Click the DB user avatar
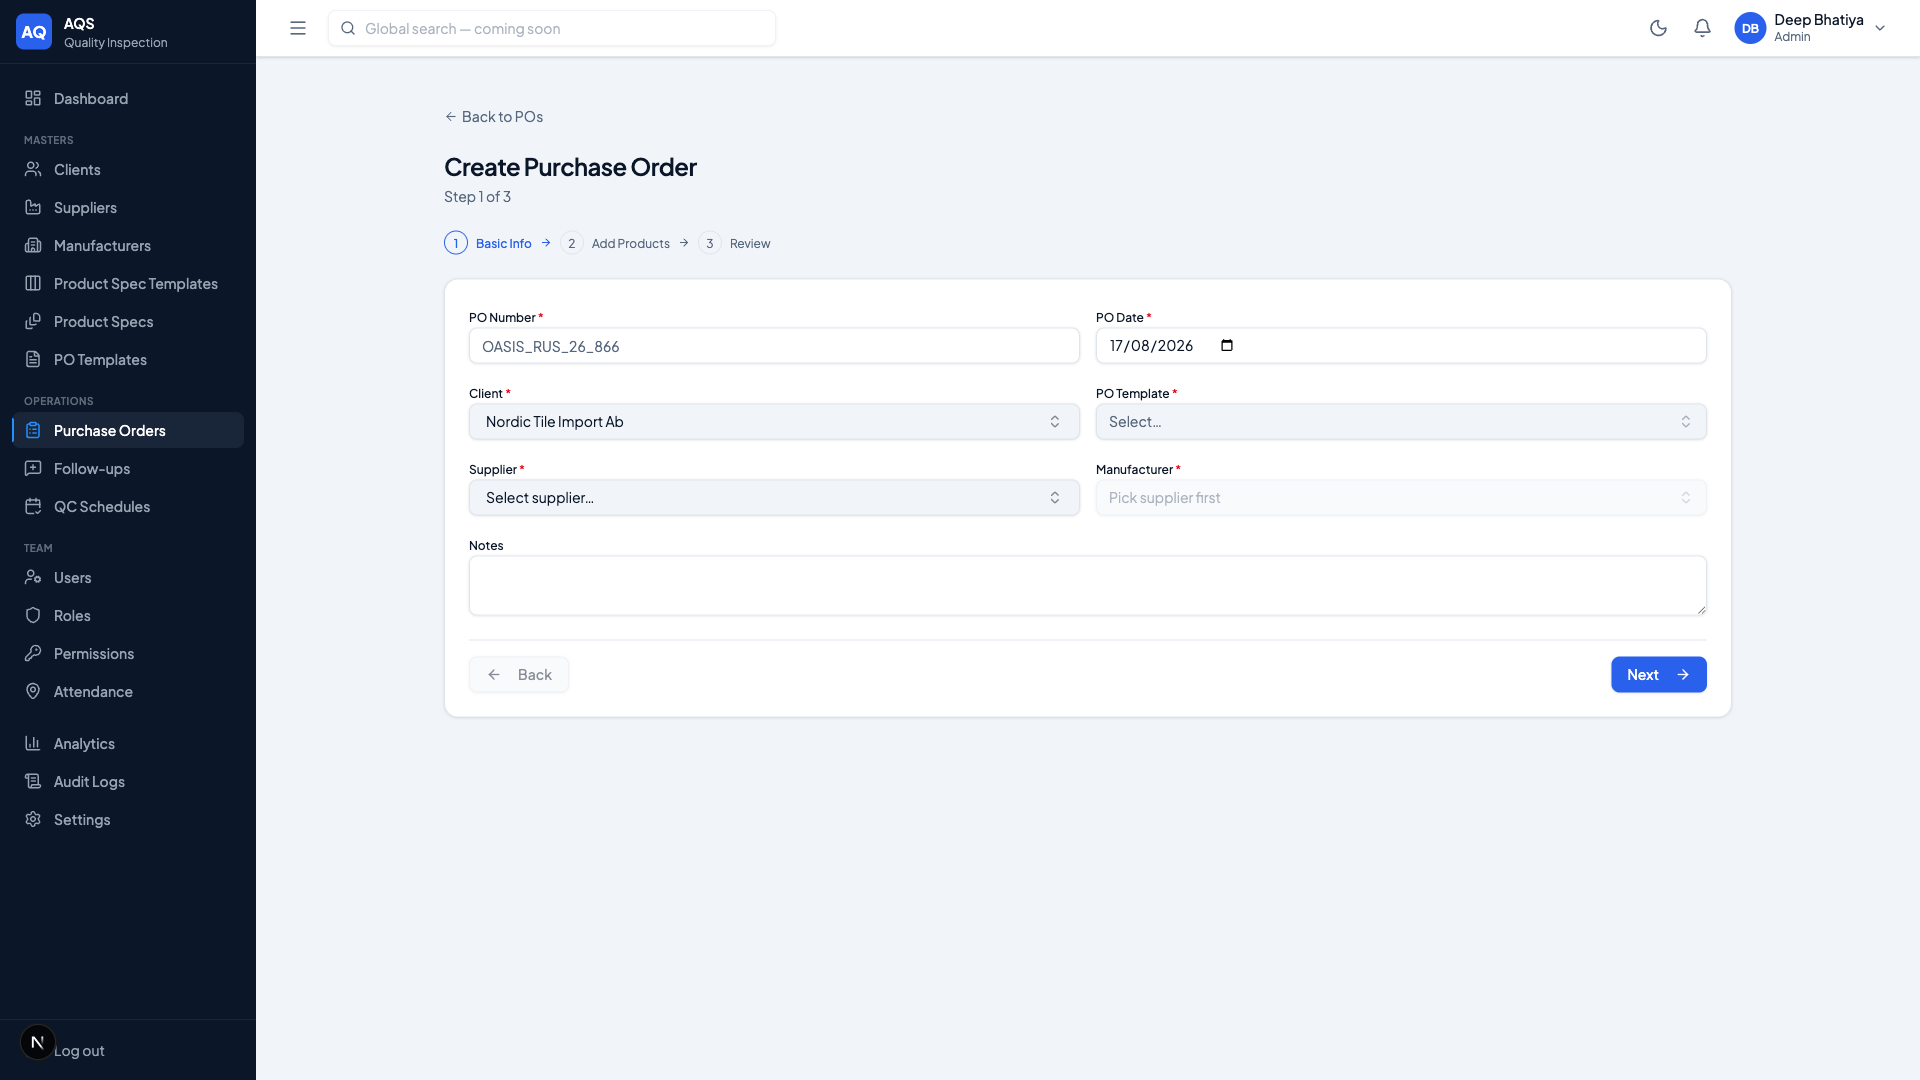The image size is (1920, 1080). [x=1750, y=28]
